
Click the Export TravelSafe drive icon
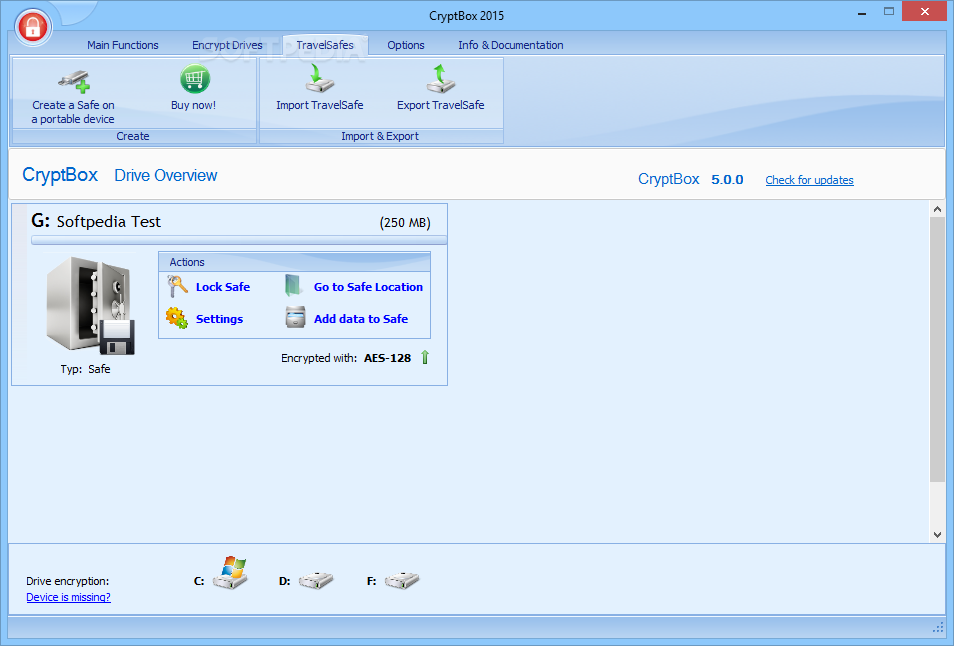tap(441, 78)
